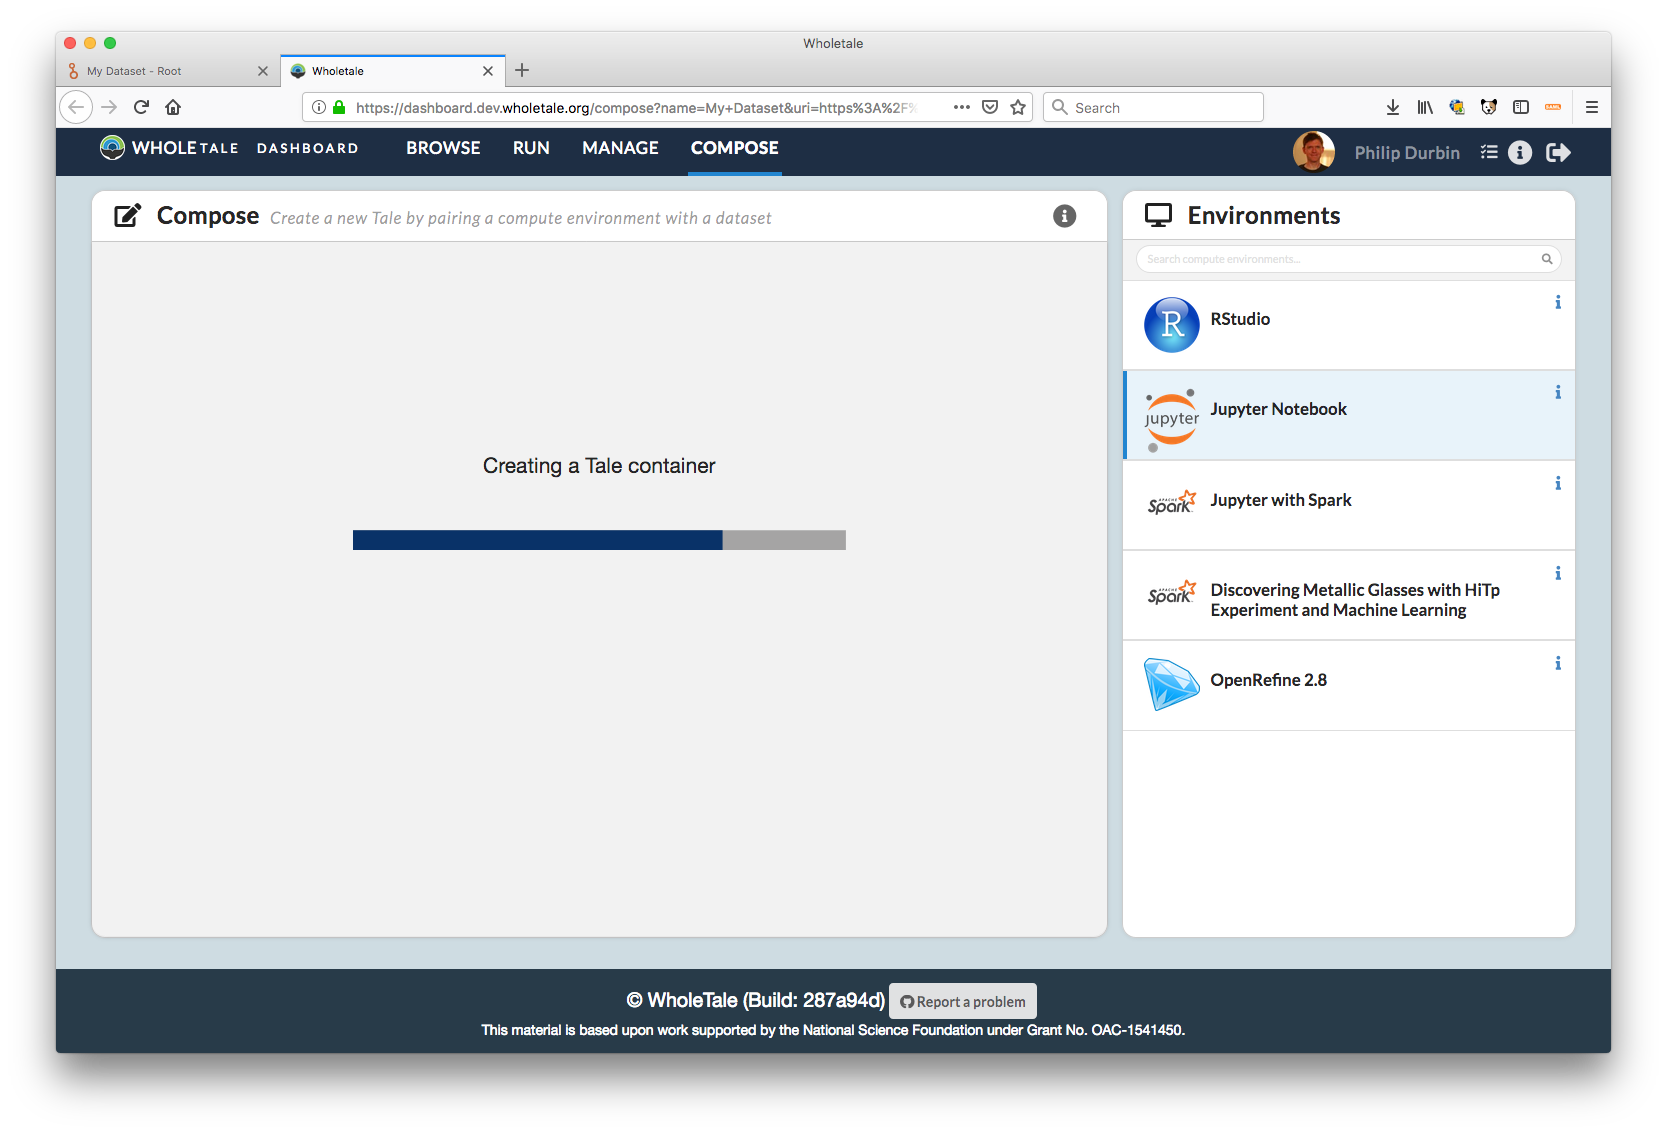1667x1133 pixels.
Task: Toggle the browser sidebar
Action: 1520,107
